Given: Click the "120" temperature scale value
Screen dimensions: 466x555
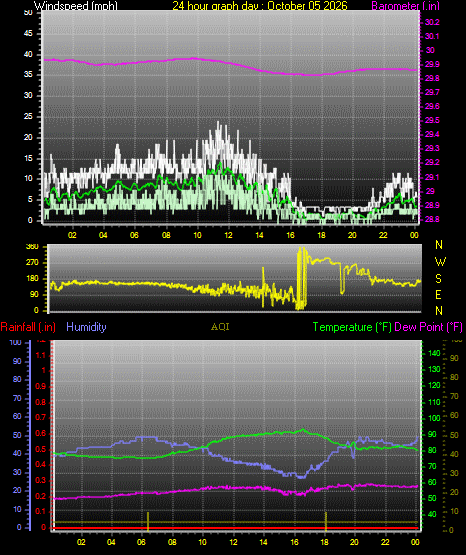Looking at the screenshot, I should coord(435,385).
